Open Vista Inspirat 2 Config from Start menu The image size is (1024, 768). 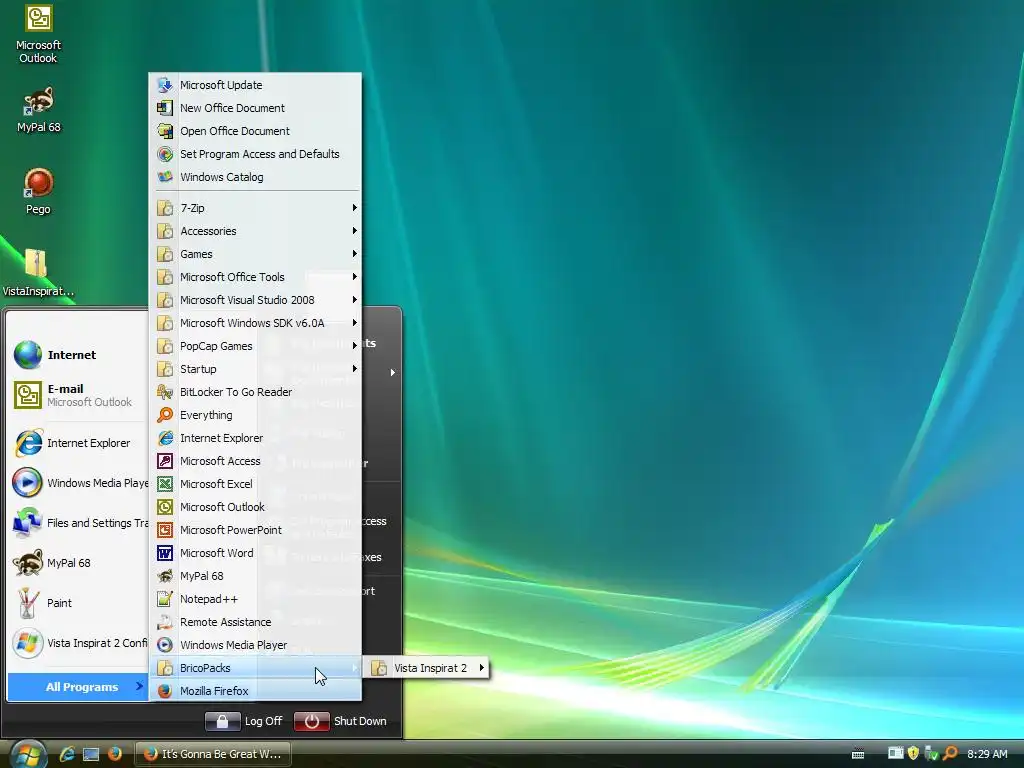[x=78, y=643]
